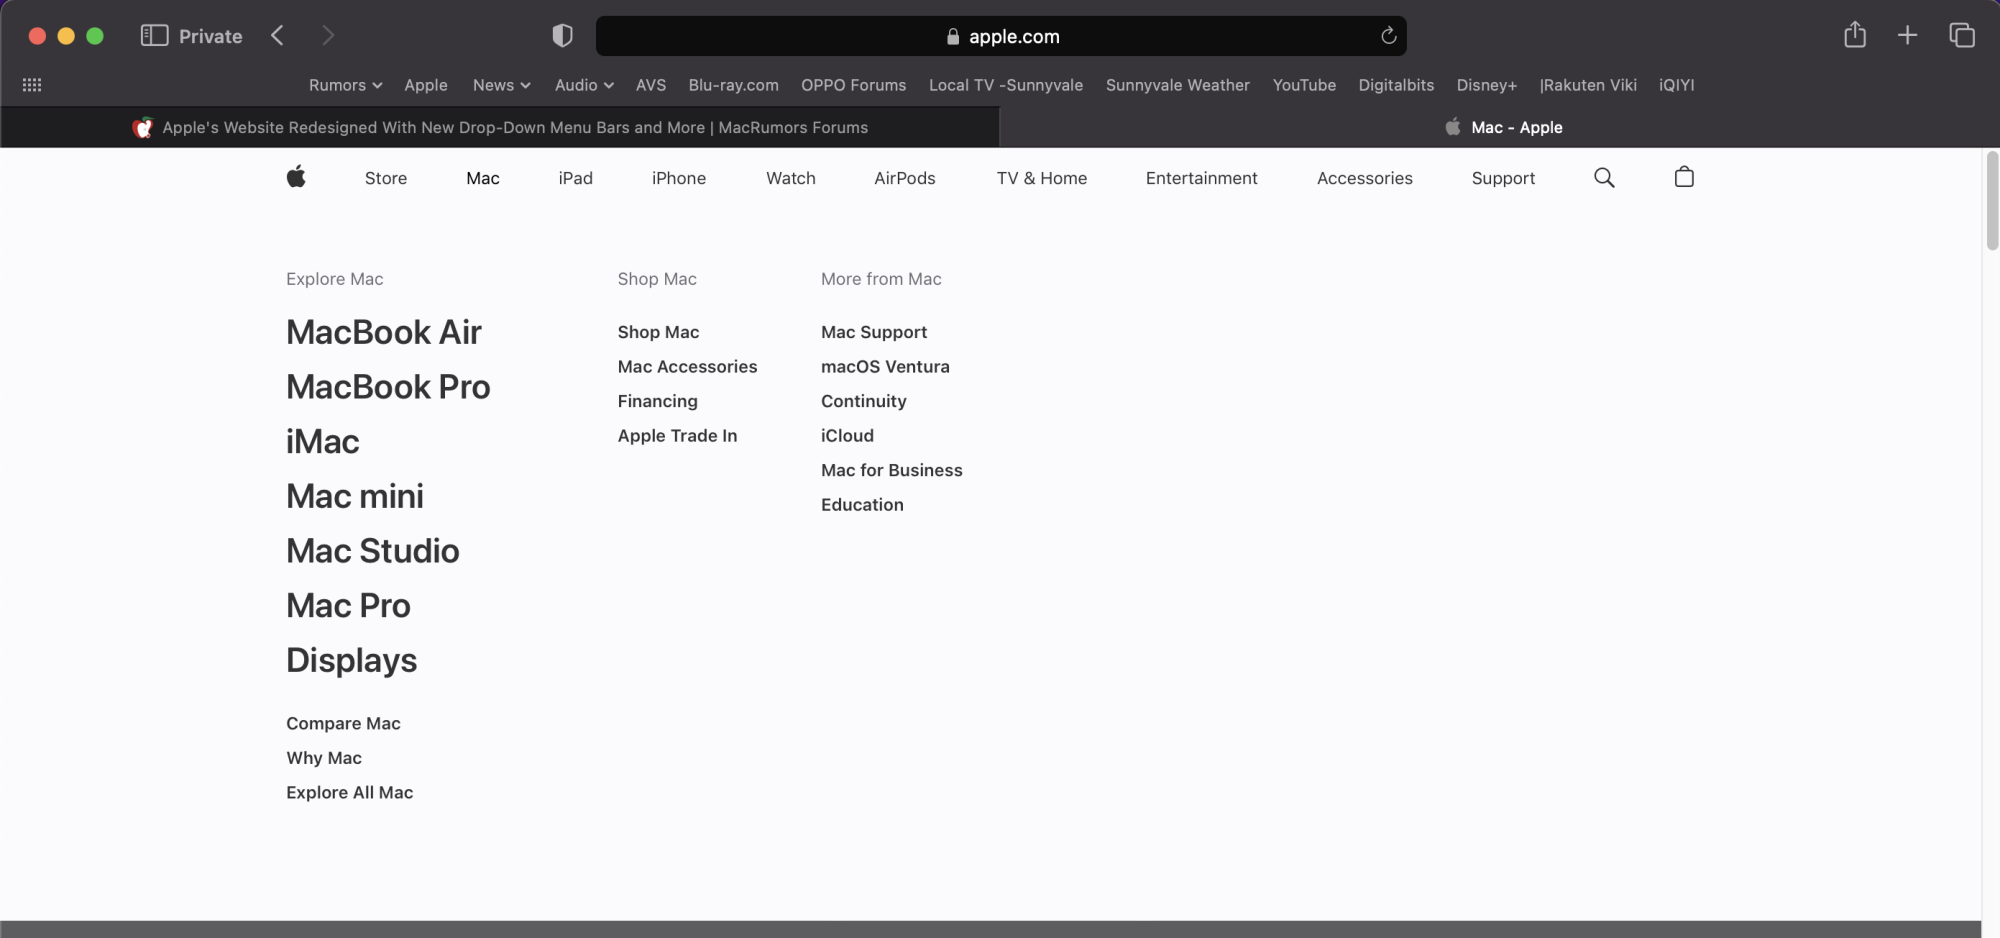2000x938 pixels.
Task: Open the Apple bookmark
Action: [426, 85]
